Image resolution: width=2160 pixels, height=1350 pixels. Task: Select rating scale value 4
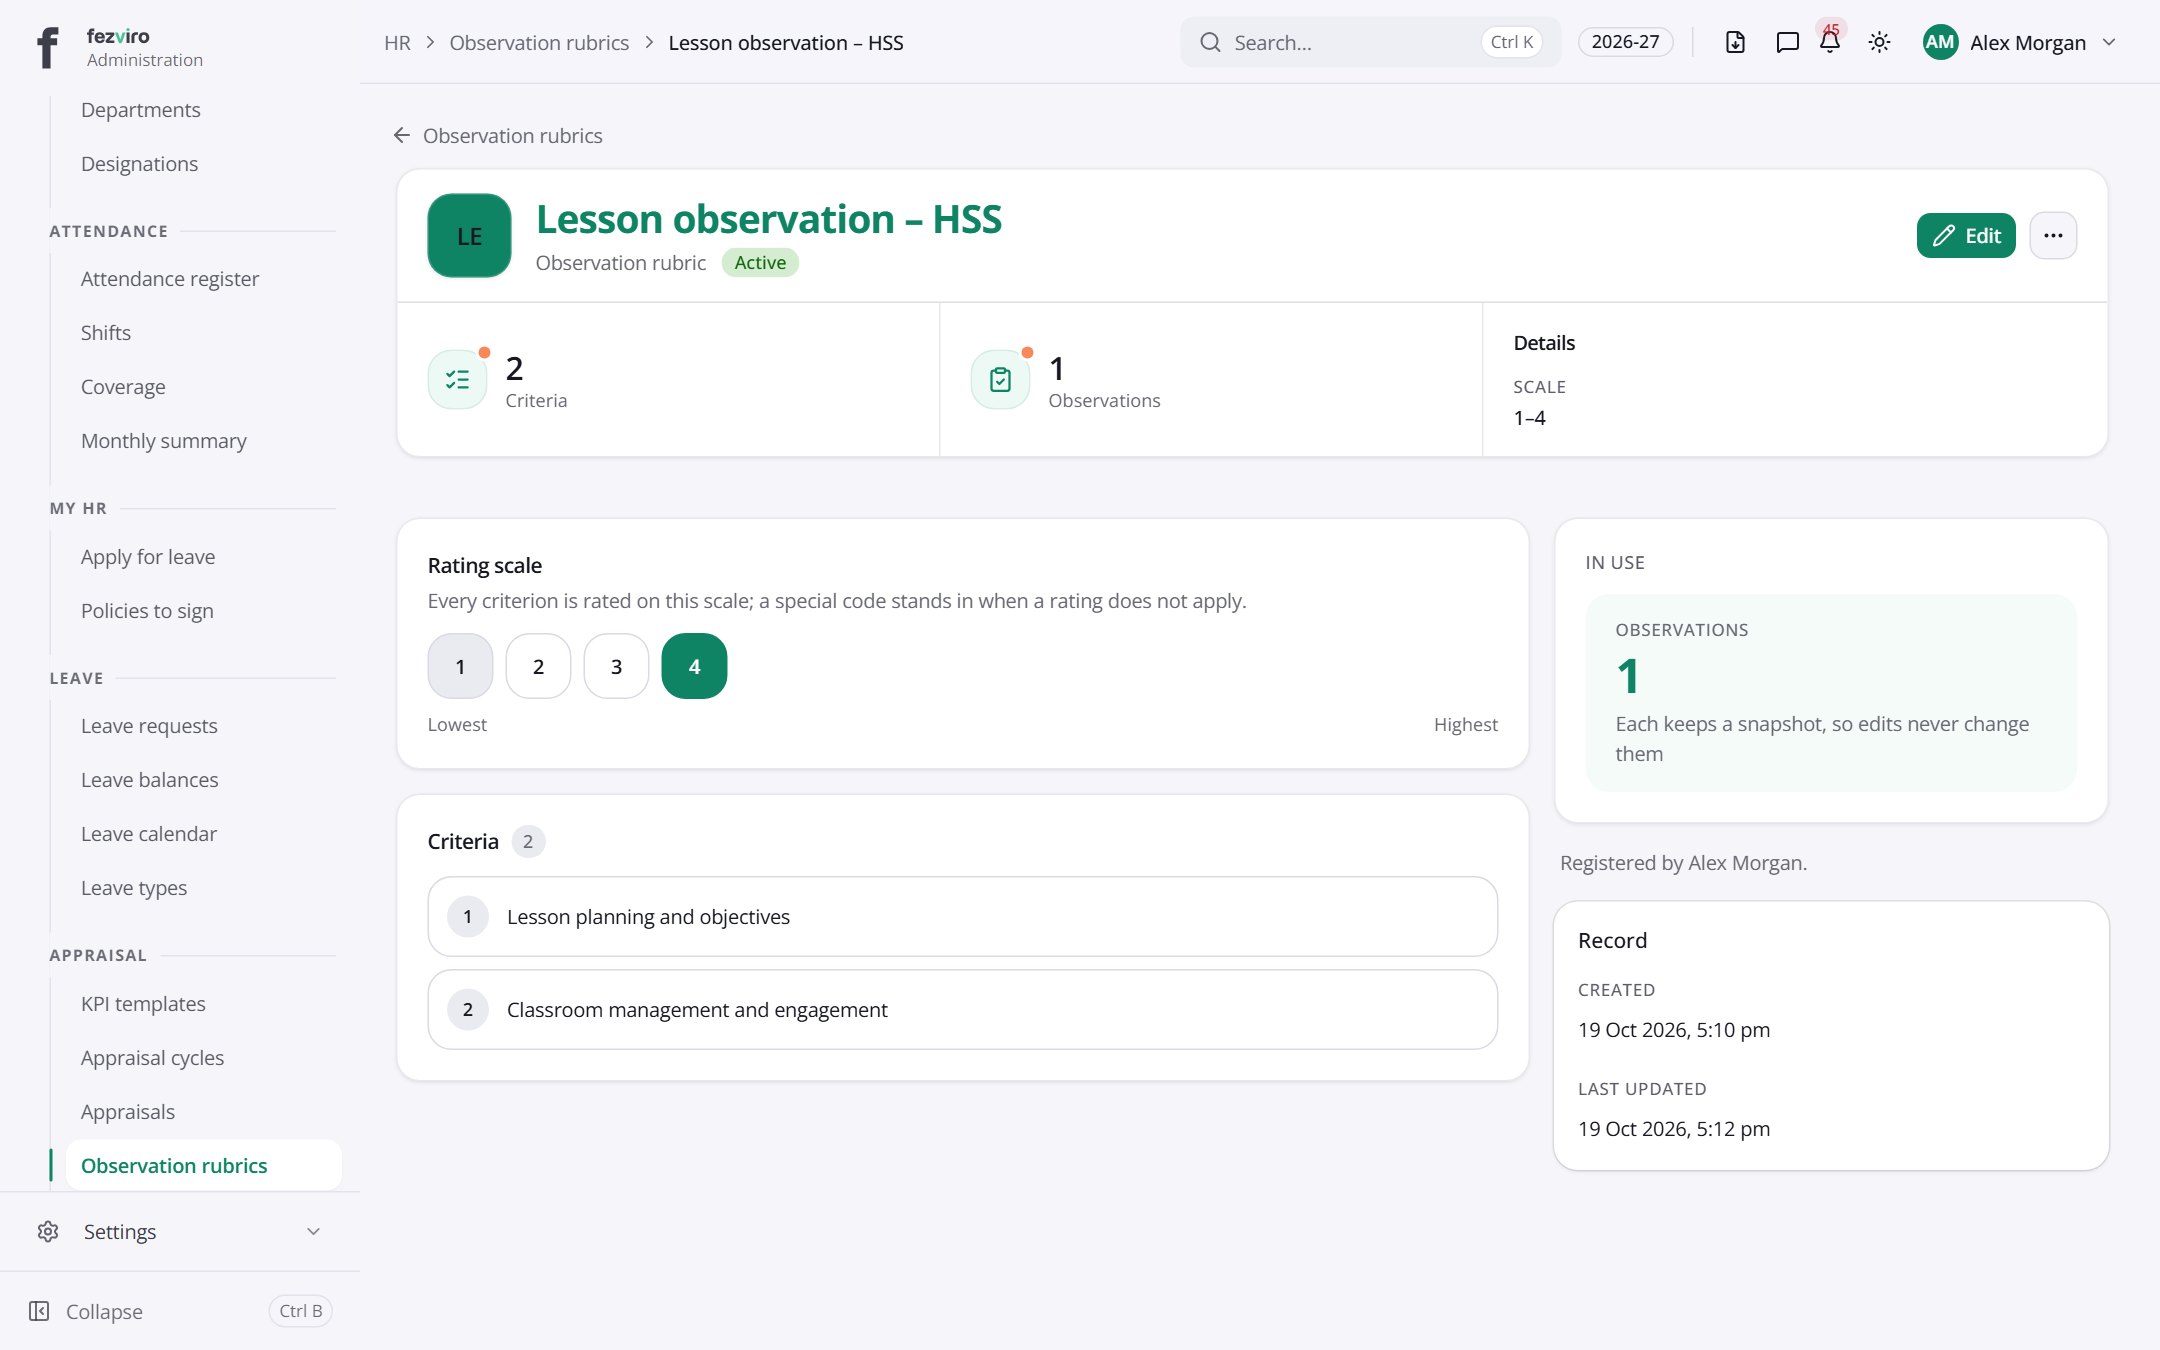click(694, 666)
